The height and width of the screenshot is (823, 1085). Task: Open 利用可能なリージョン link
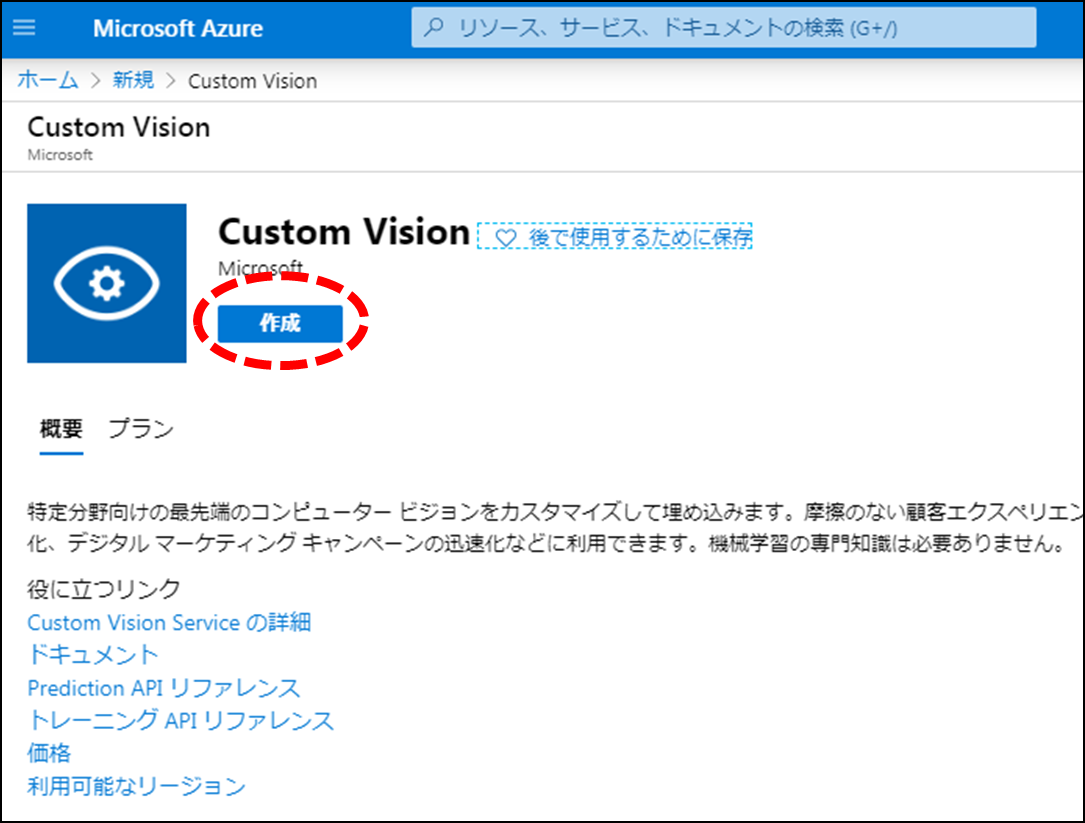tap(136, 786)
